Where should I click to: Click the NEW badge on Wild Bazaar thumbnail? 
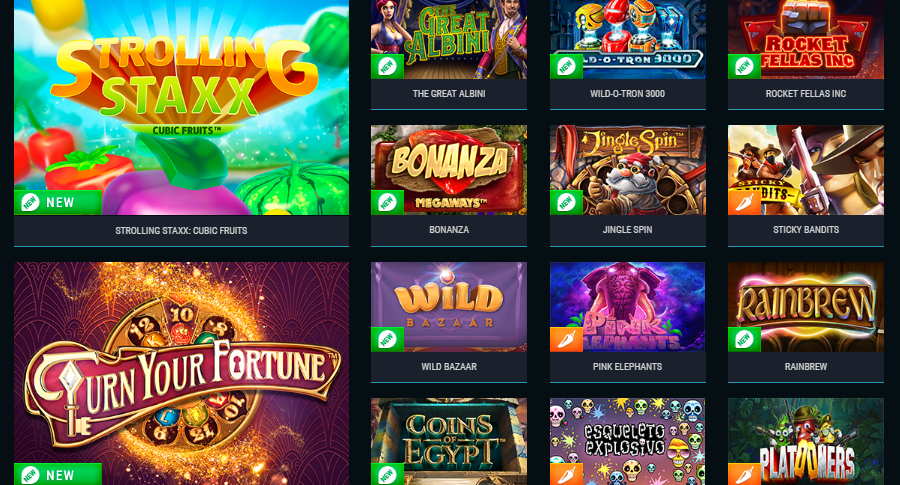[387, 339]
